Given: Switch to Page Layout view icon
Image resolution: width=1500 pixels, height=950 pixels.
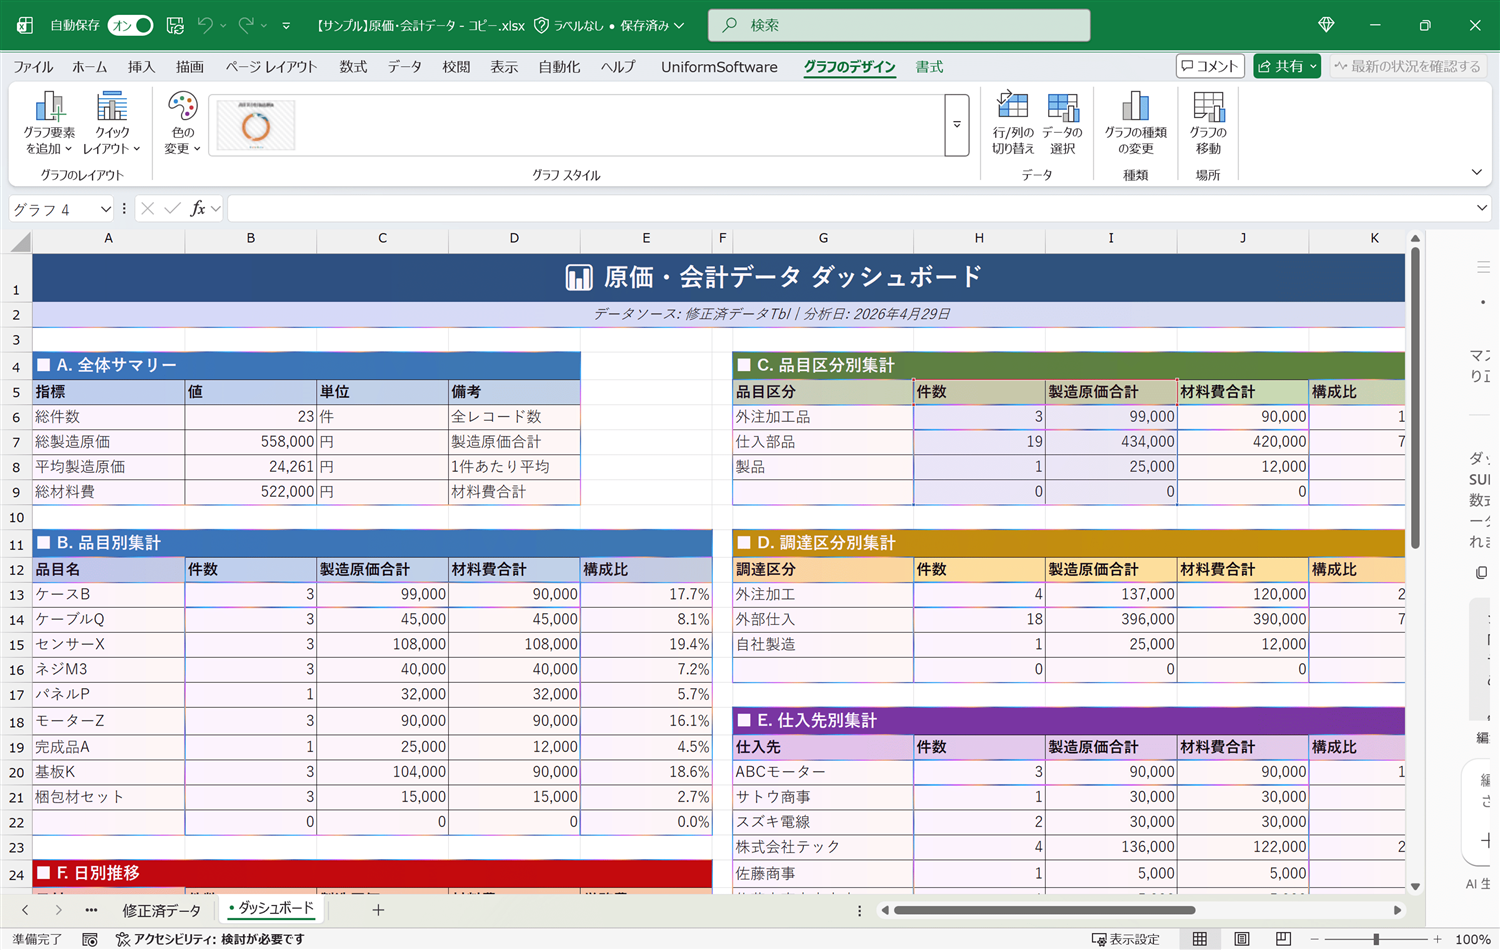Looking at the screenshot, I should pos(1241,939).
